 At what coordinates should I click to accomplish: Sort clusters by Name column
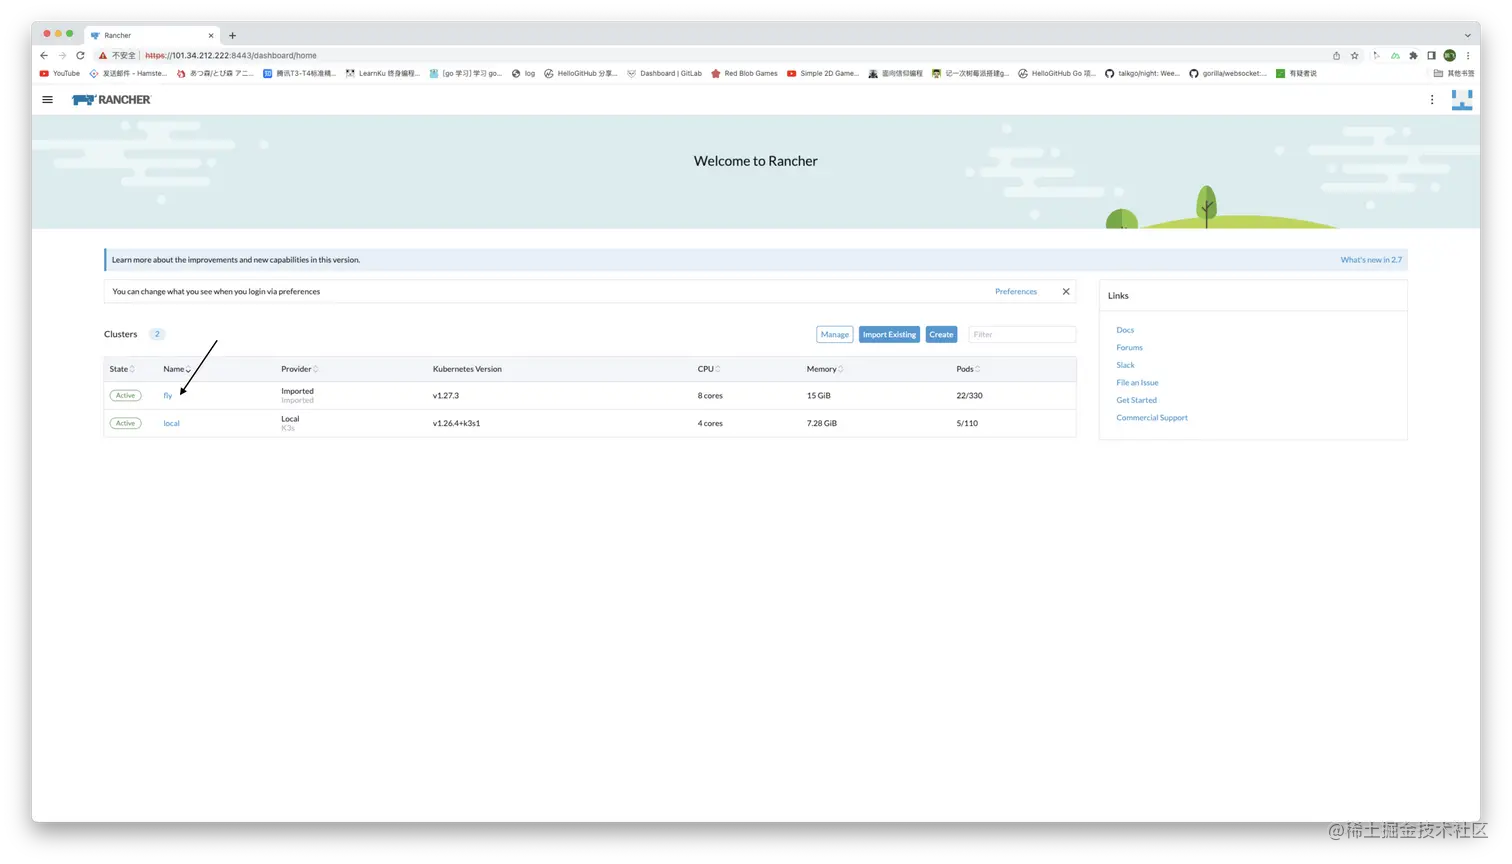177,369
